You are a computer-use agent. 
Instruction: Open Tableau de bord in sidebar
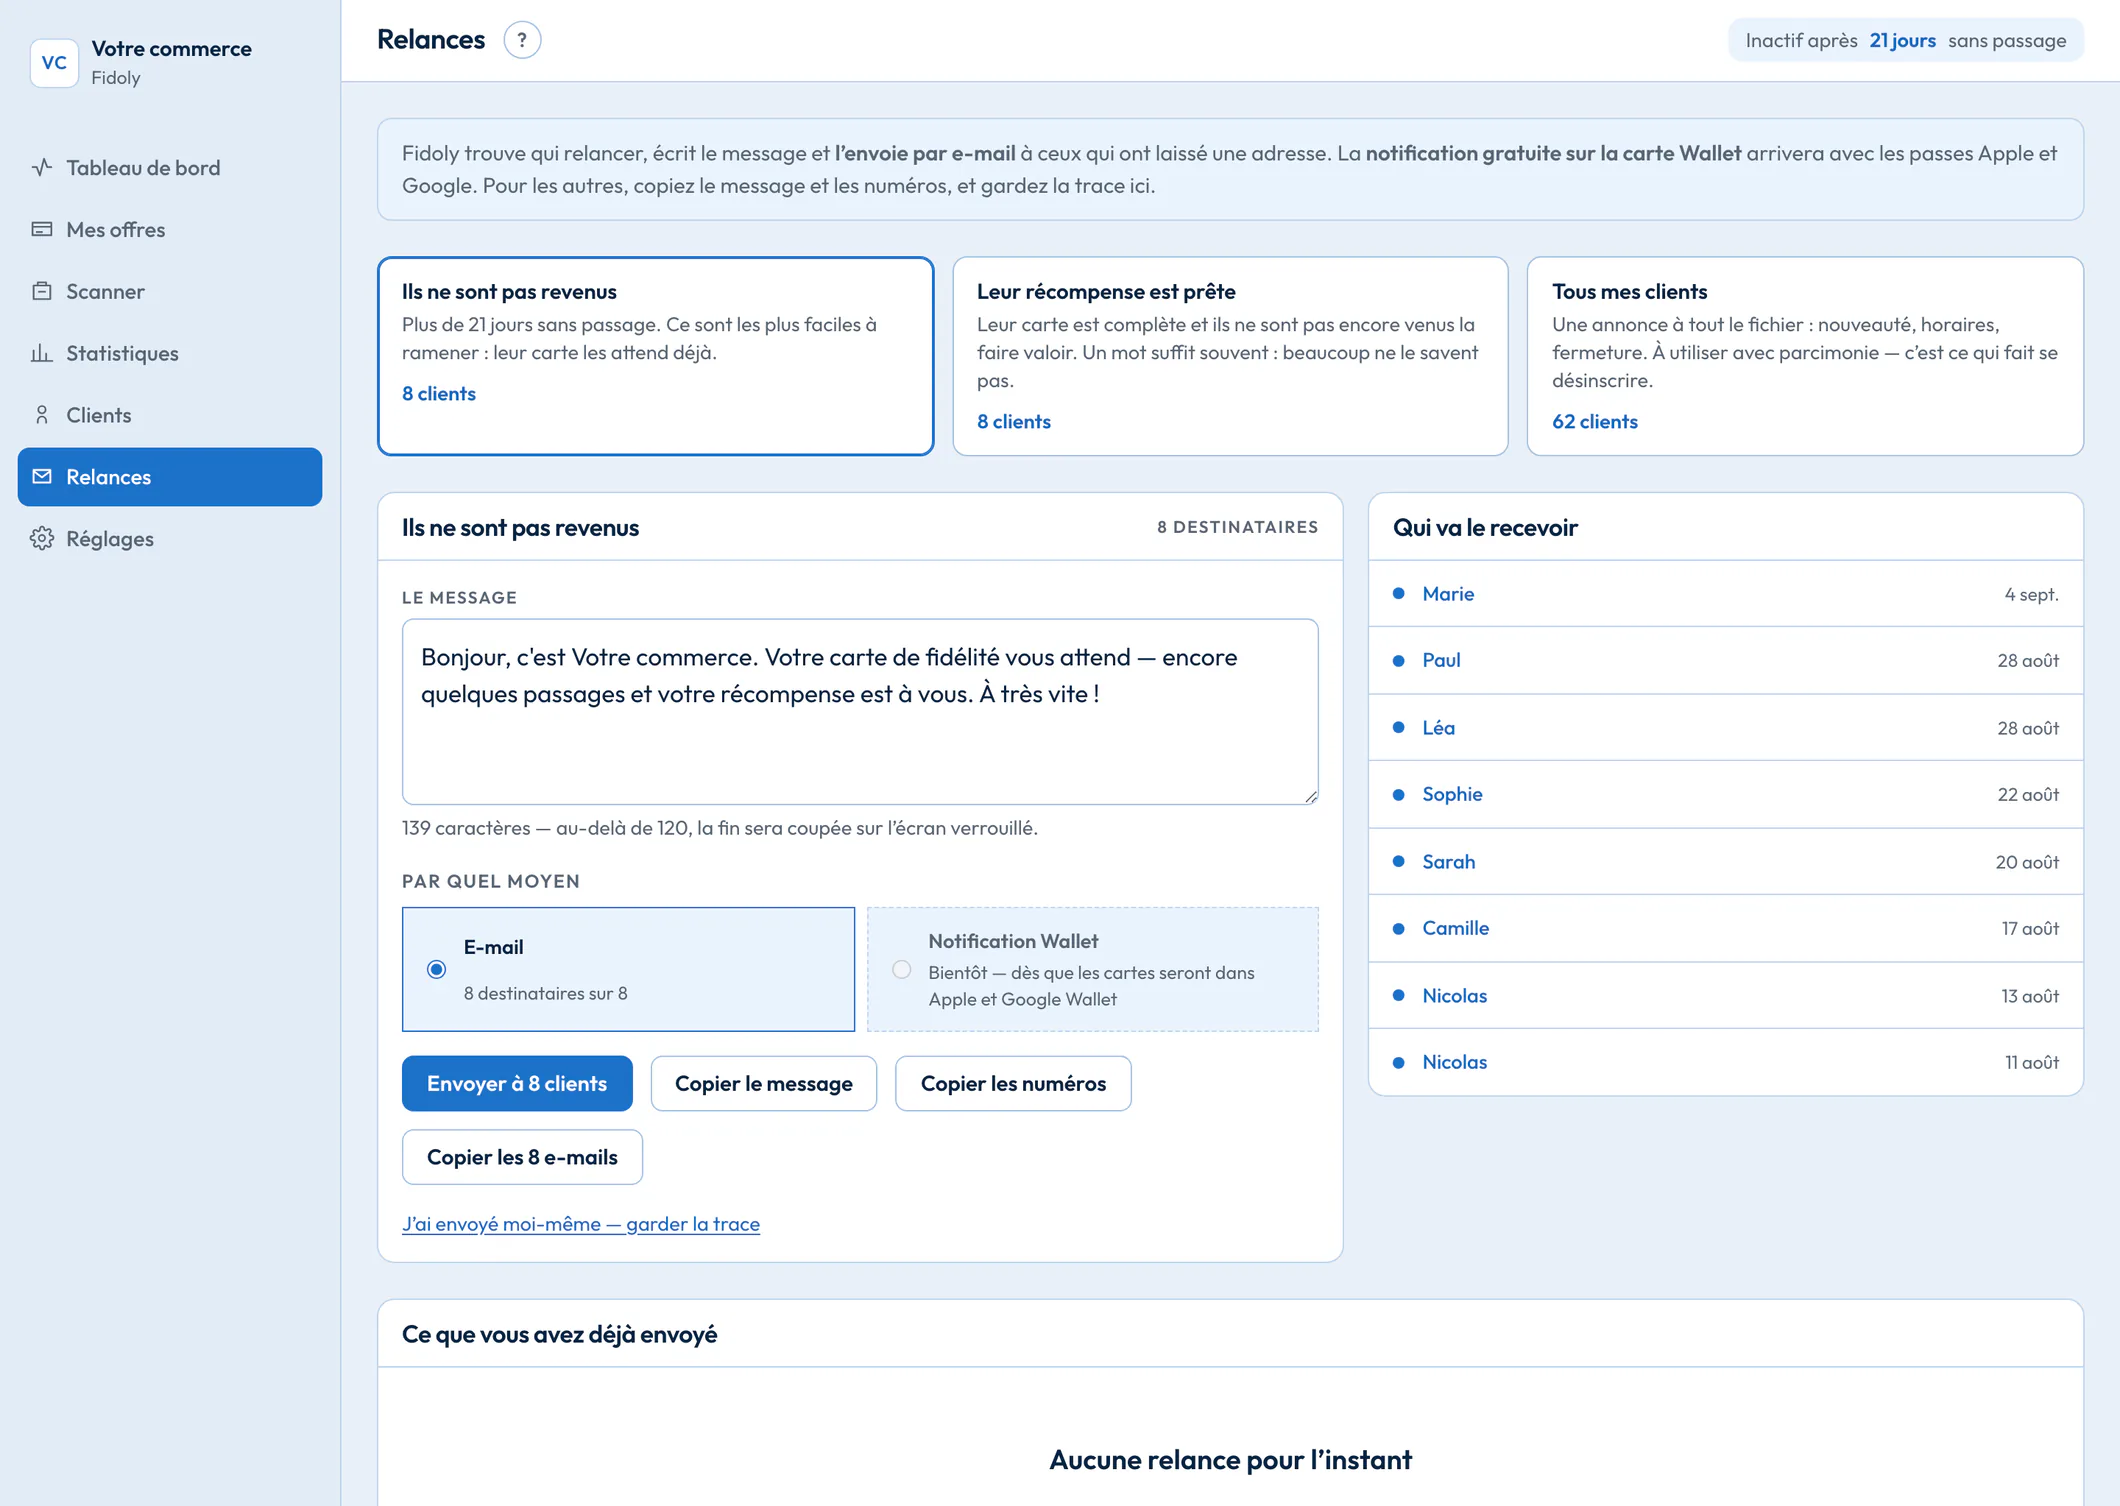pos(170,167)
